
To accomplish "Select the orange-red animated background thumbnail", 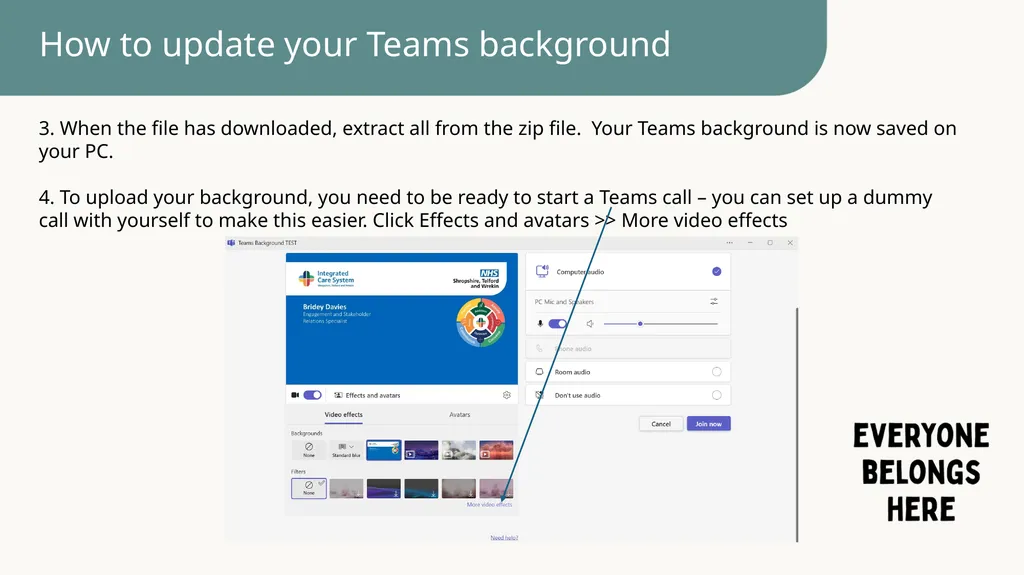I will 496,450.
